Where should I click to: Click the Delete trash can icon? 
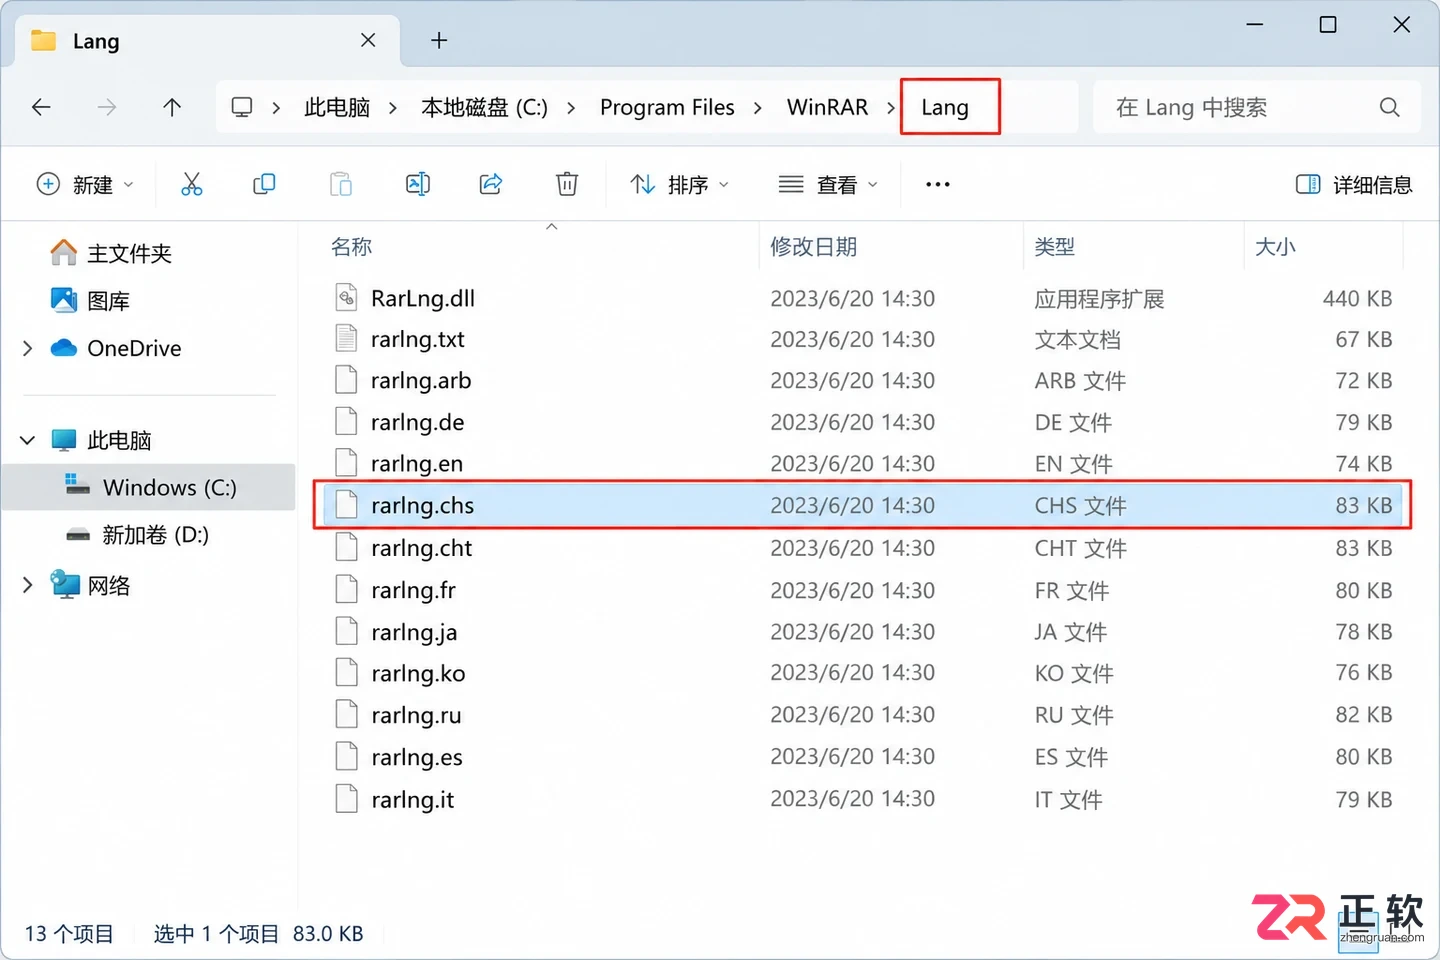[567, 184]
